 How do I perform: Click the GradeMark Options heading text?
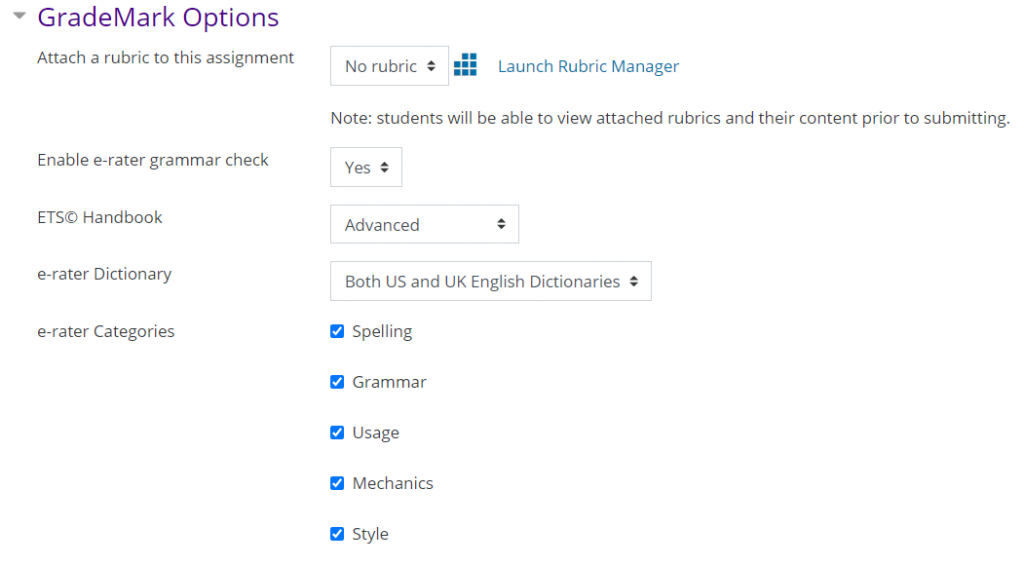[158, 18]
